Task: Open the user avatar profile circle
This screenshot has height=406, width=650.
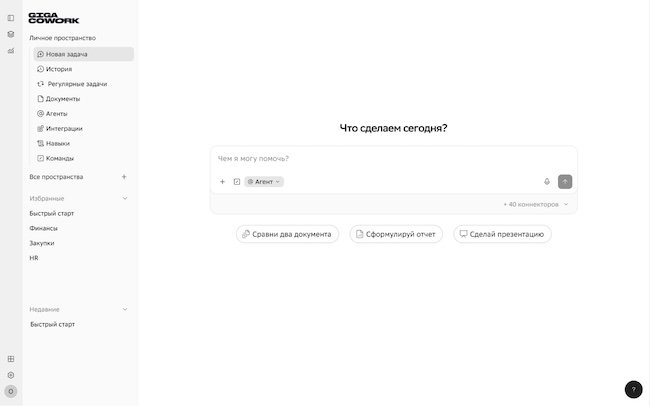Action: pos(11,391)
